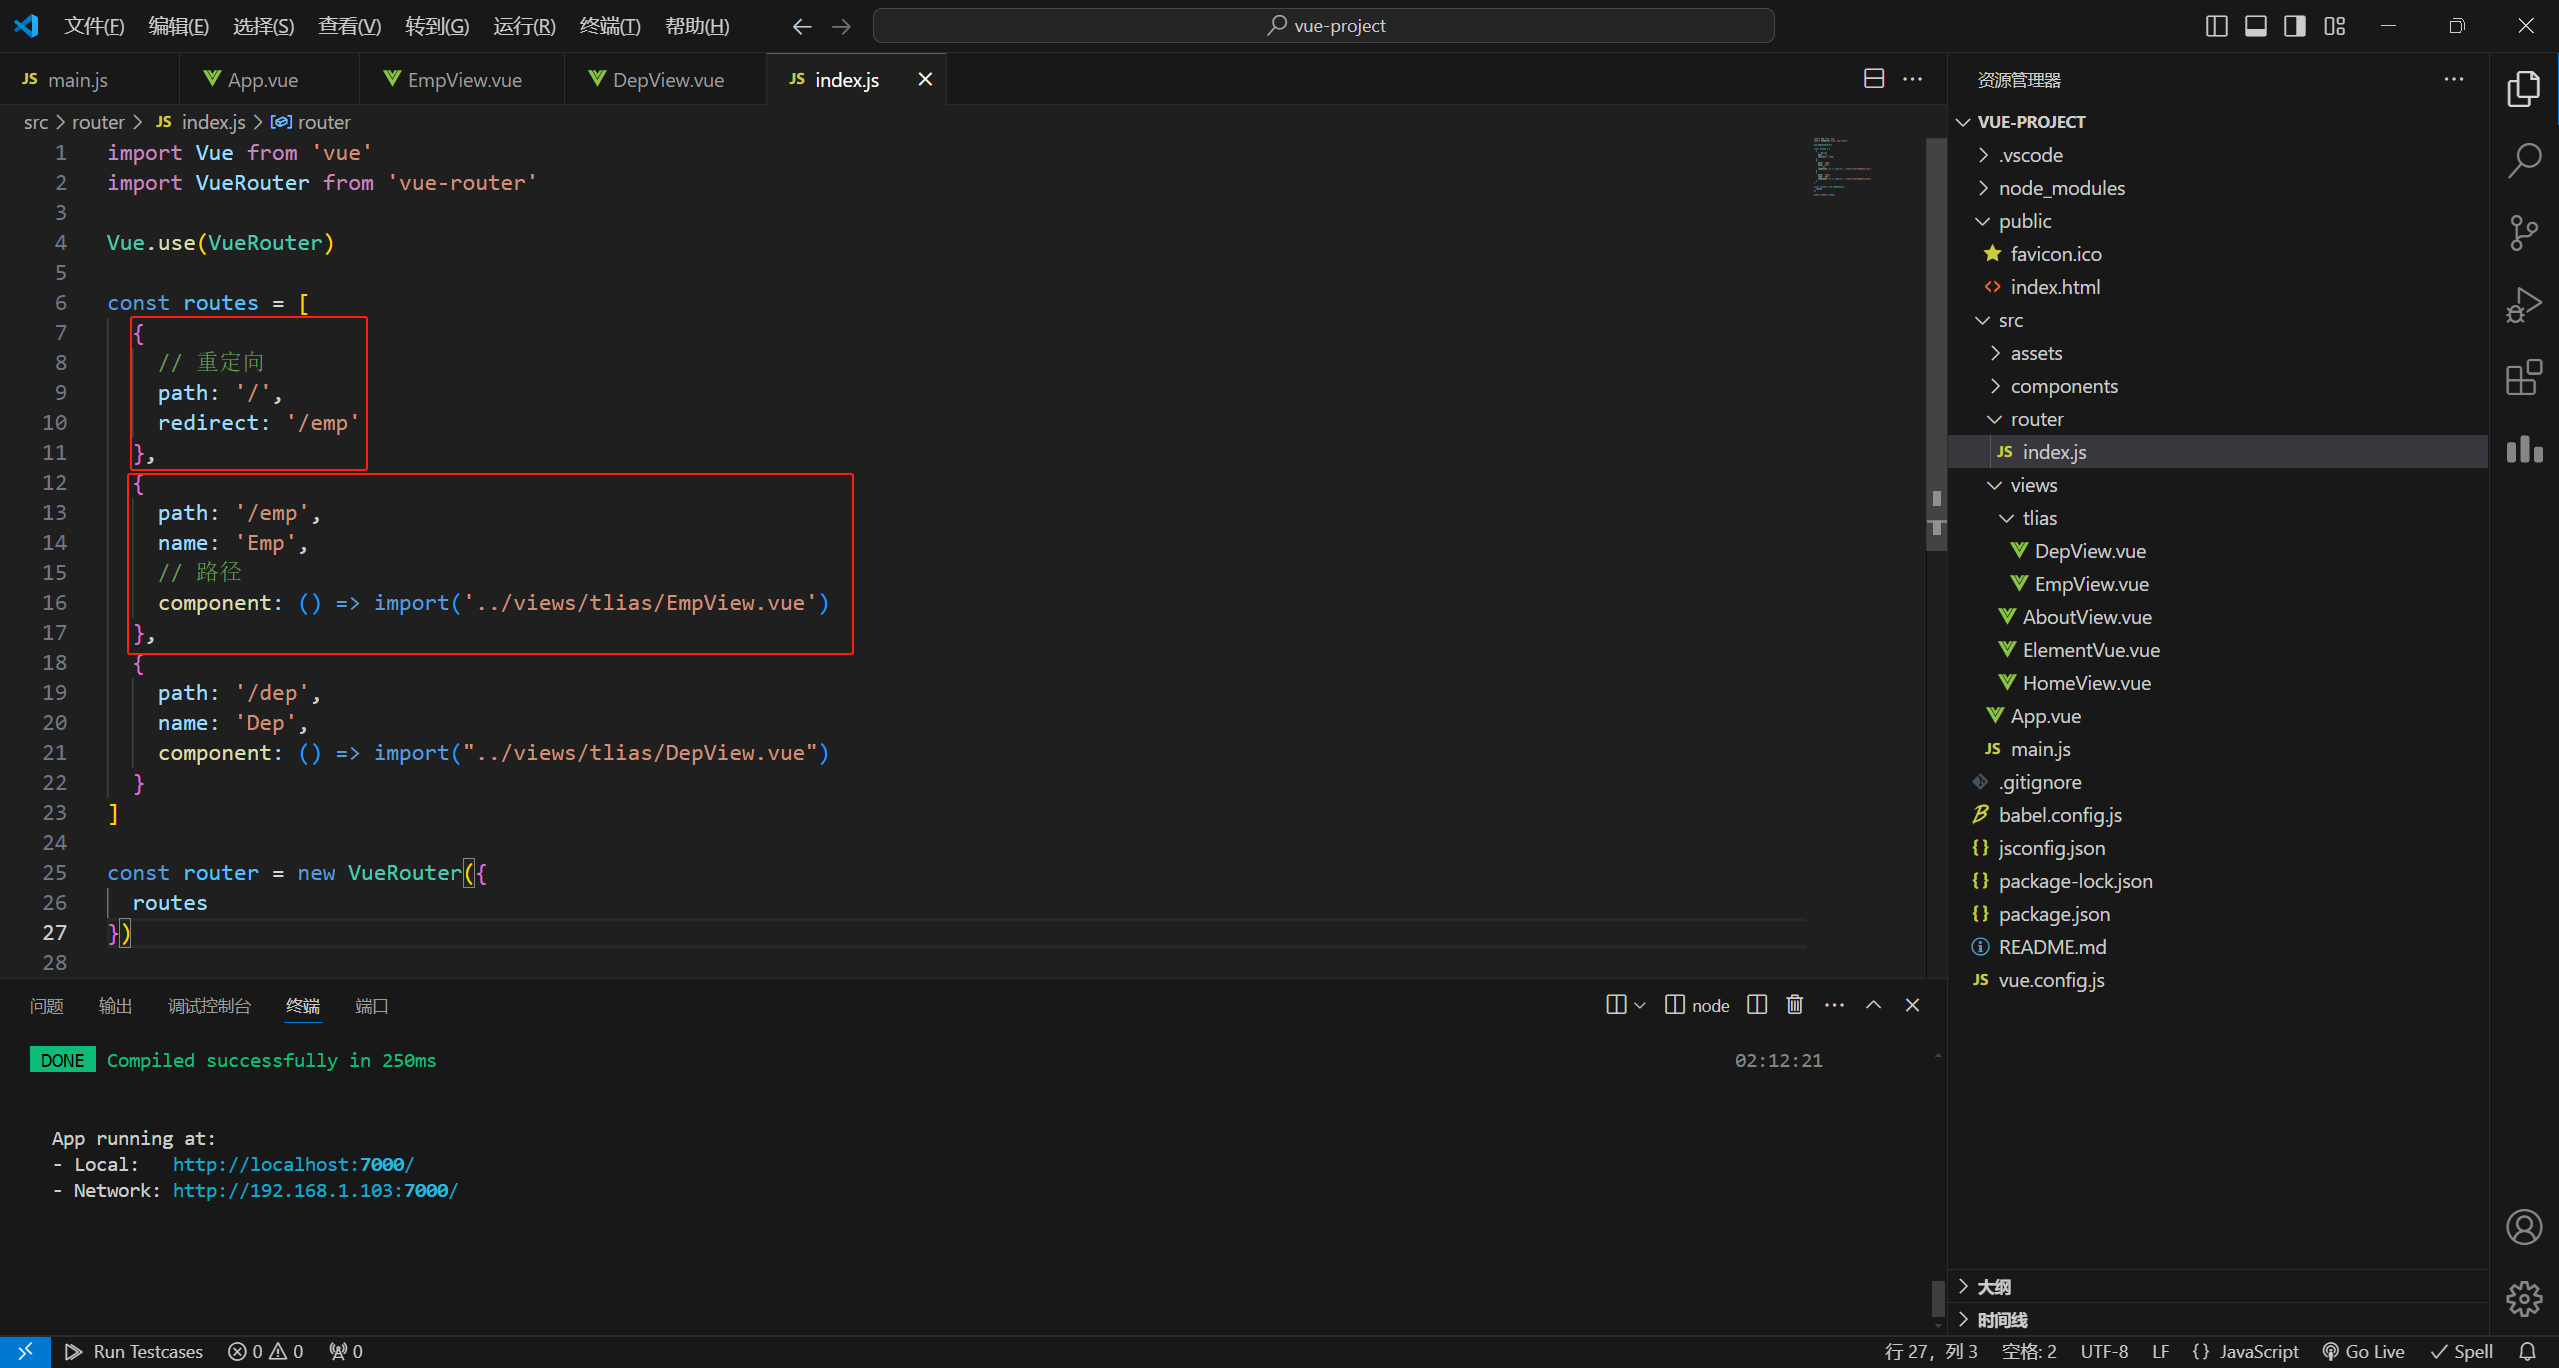Viewport: 2559px width, 1368px height.
Task: Toggle primary side bar visibility
Action: click(2216, 26)
